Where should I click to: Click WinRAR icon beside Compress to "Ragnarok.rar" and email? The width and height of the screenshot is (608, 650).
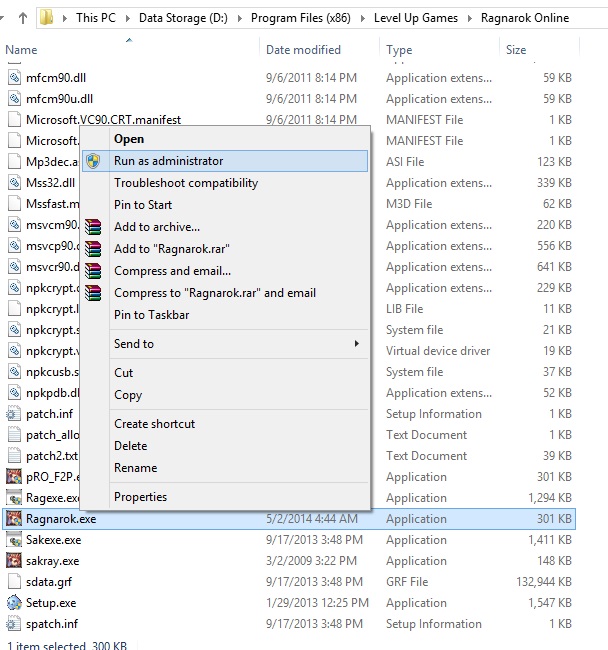coord(93,293)
